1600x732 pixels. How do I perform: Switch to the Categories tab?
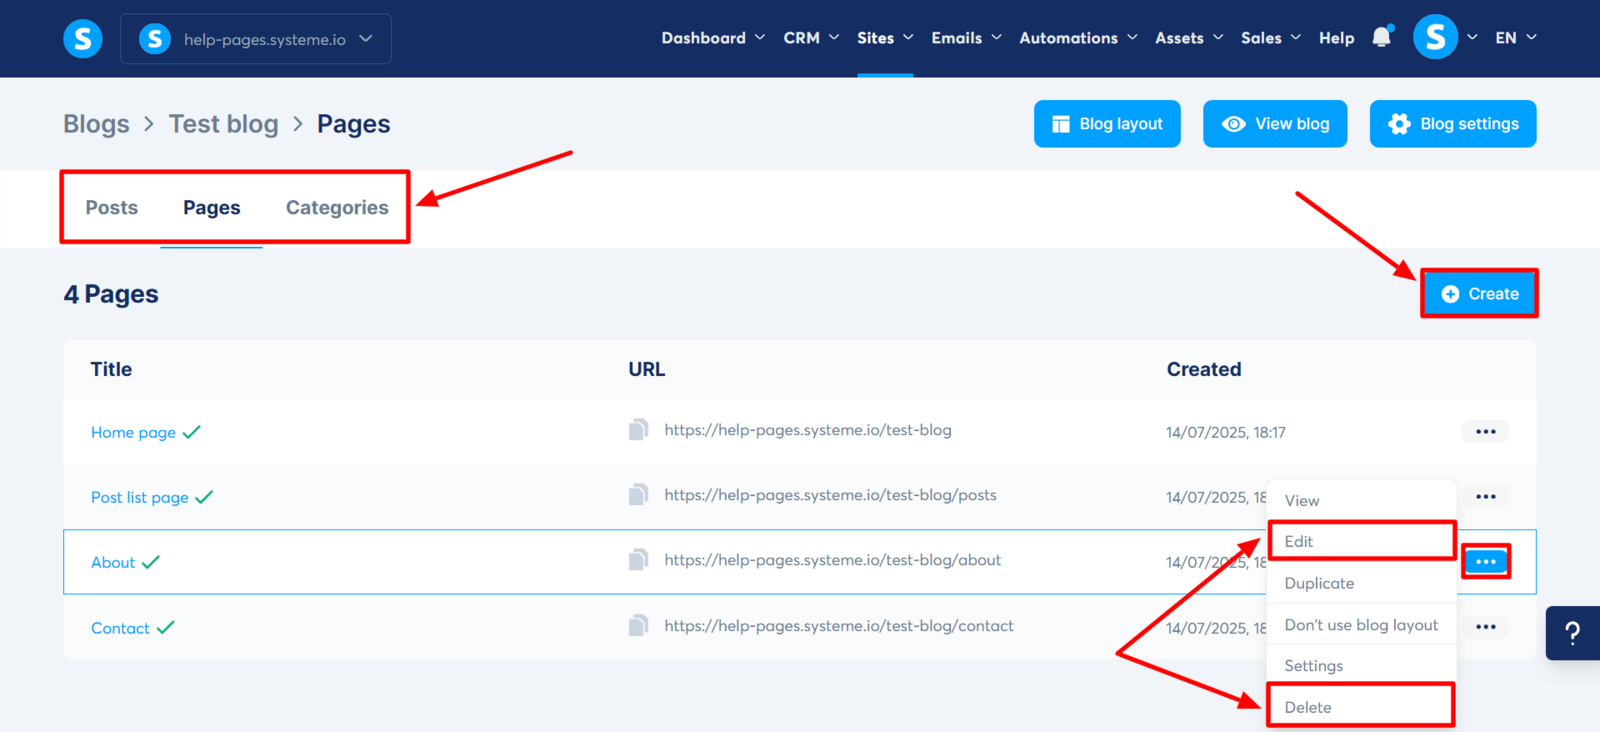pos(337,208)
